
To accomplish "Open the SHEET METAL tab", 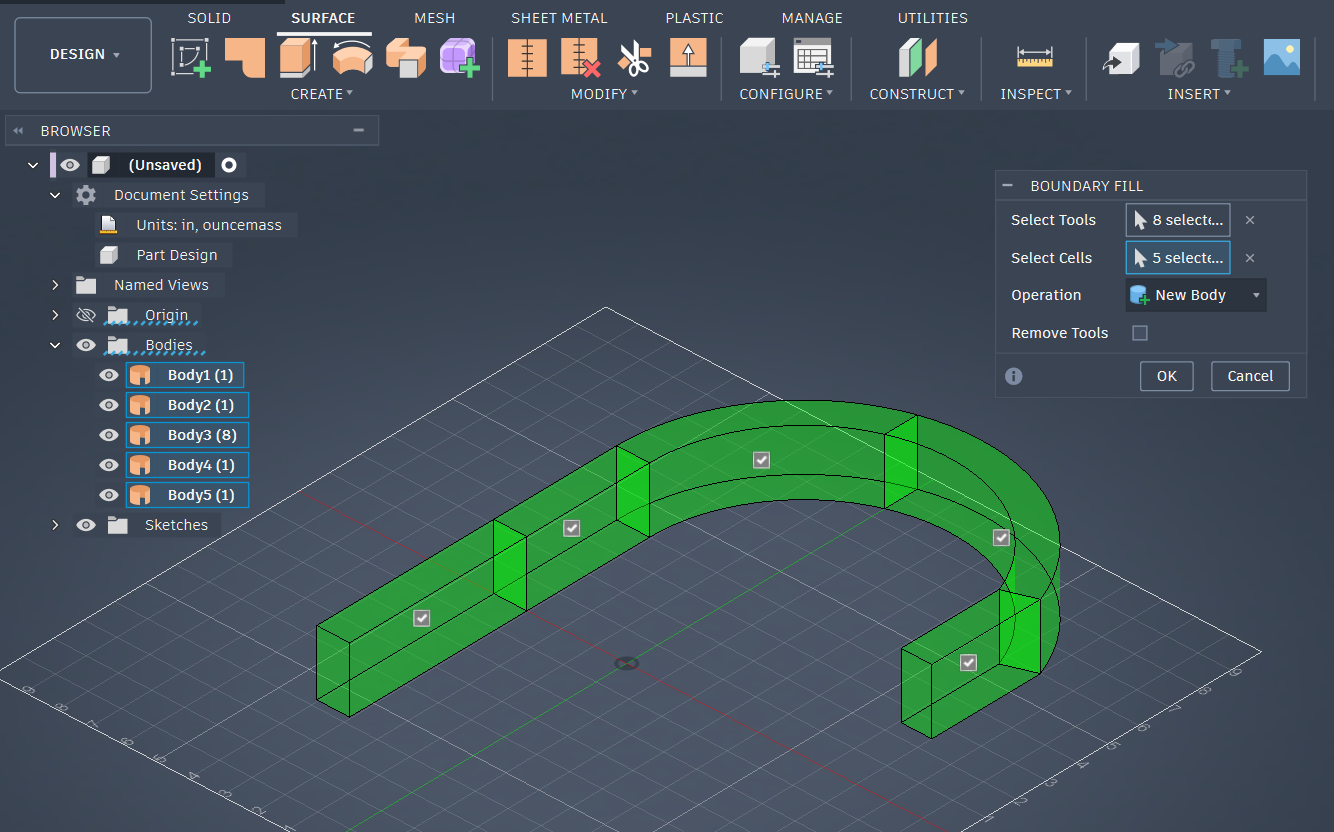I will [x=560, y=18].
